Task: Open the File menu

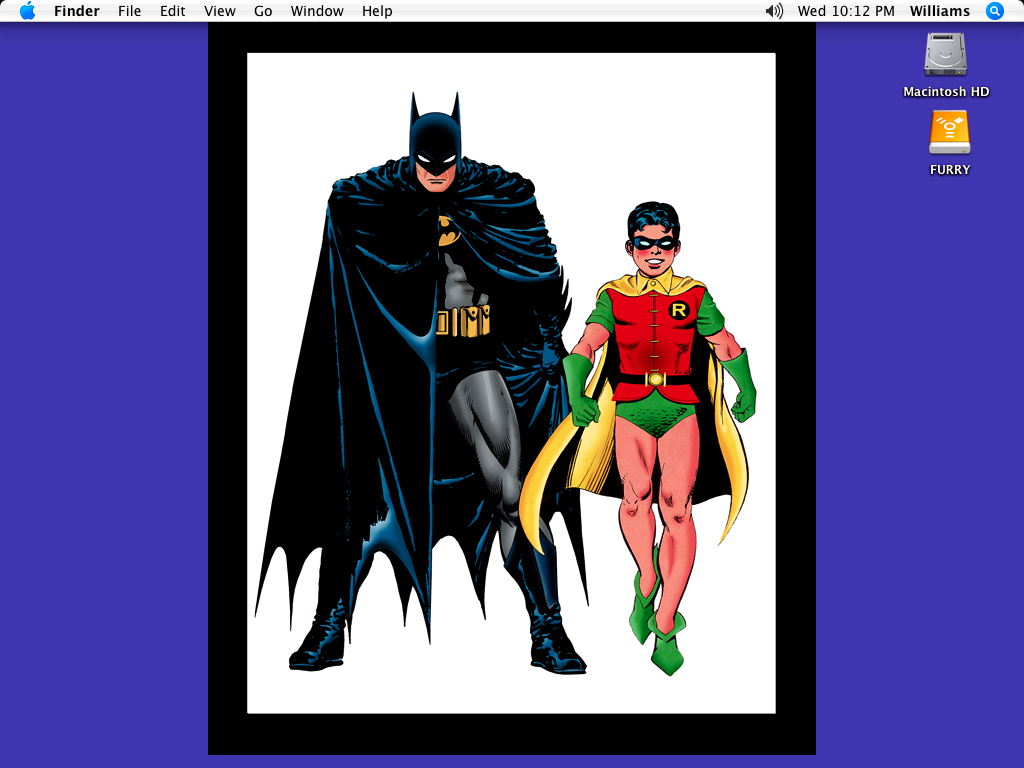Action: [x=129, y=11]
